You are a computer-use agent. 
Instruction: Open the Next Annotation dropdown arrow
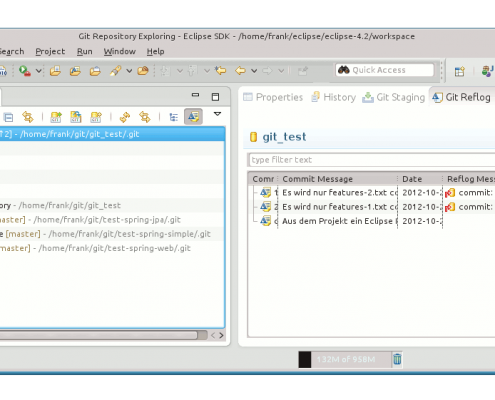click(180, 71)
